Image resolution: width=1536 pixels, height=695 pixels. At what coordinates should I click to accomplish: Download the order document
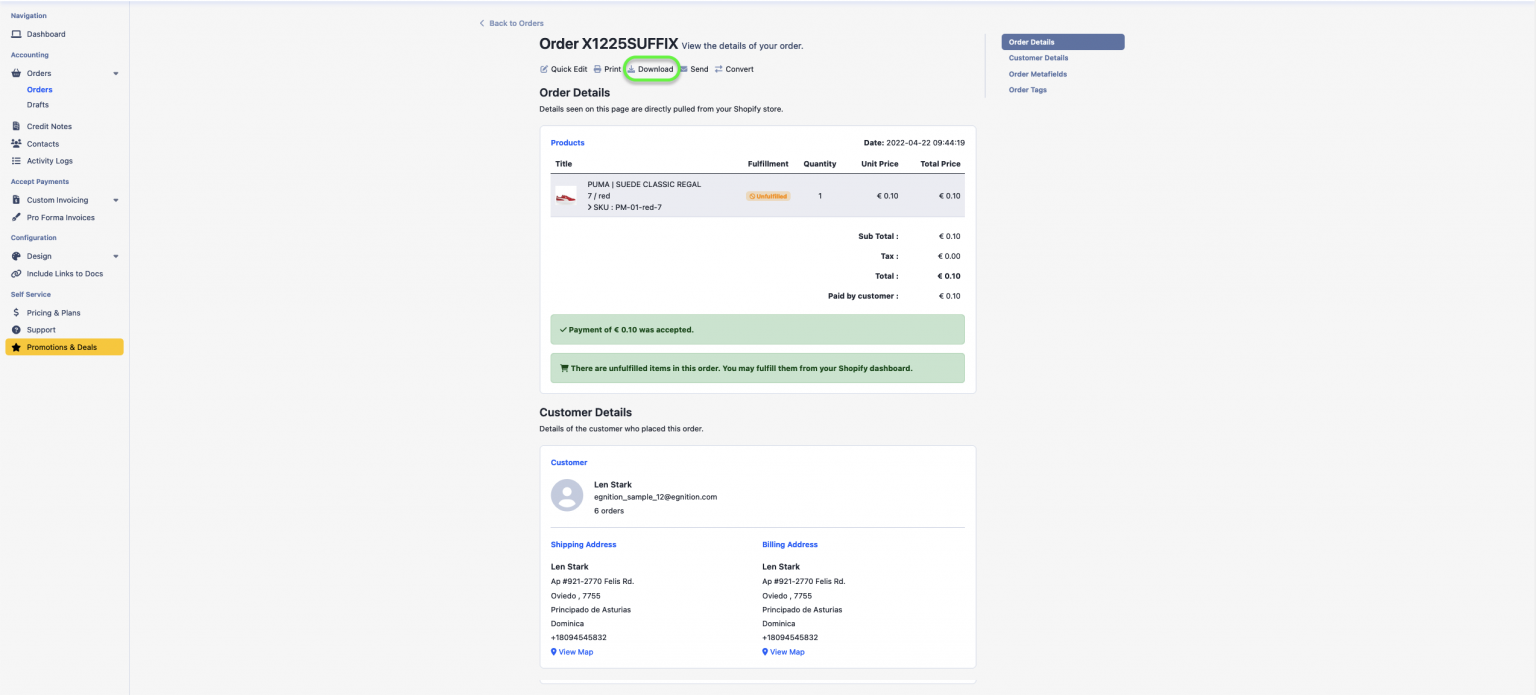[651, 68]
